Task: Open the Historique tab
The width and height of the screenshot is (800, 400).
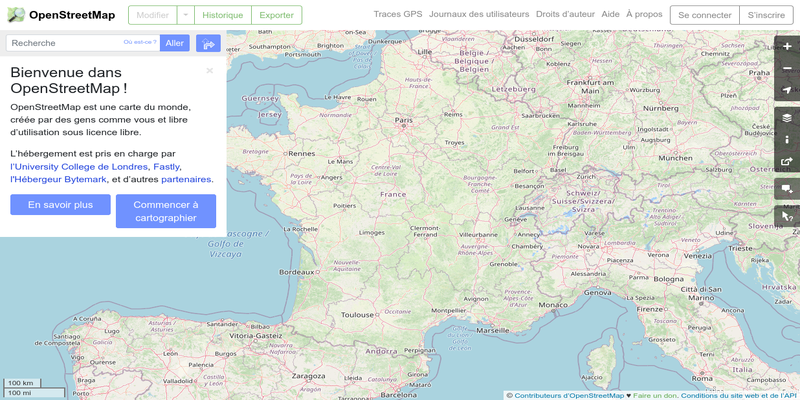Action: [x=222, y=15]
